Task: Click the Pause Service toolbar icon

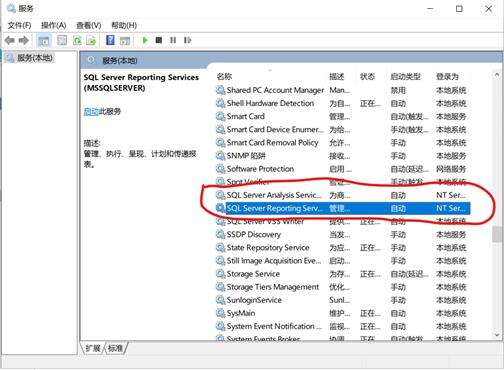Action: pos(173,40)
